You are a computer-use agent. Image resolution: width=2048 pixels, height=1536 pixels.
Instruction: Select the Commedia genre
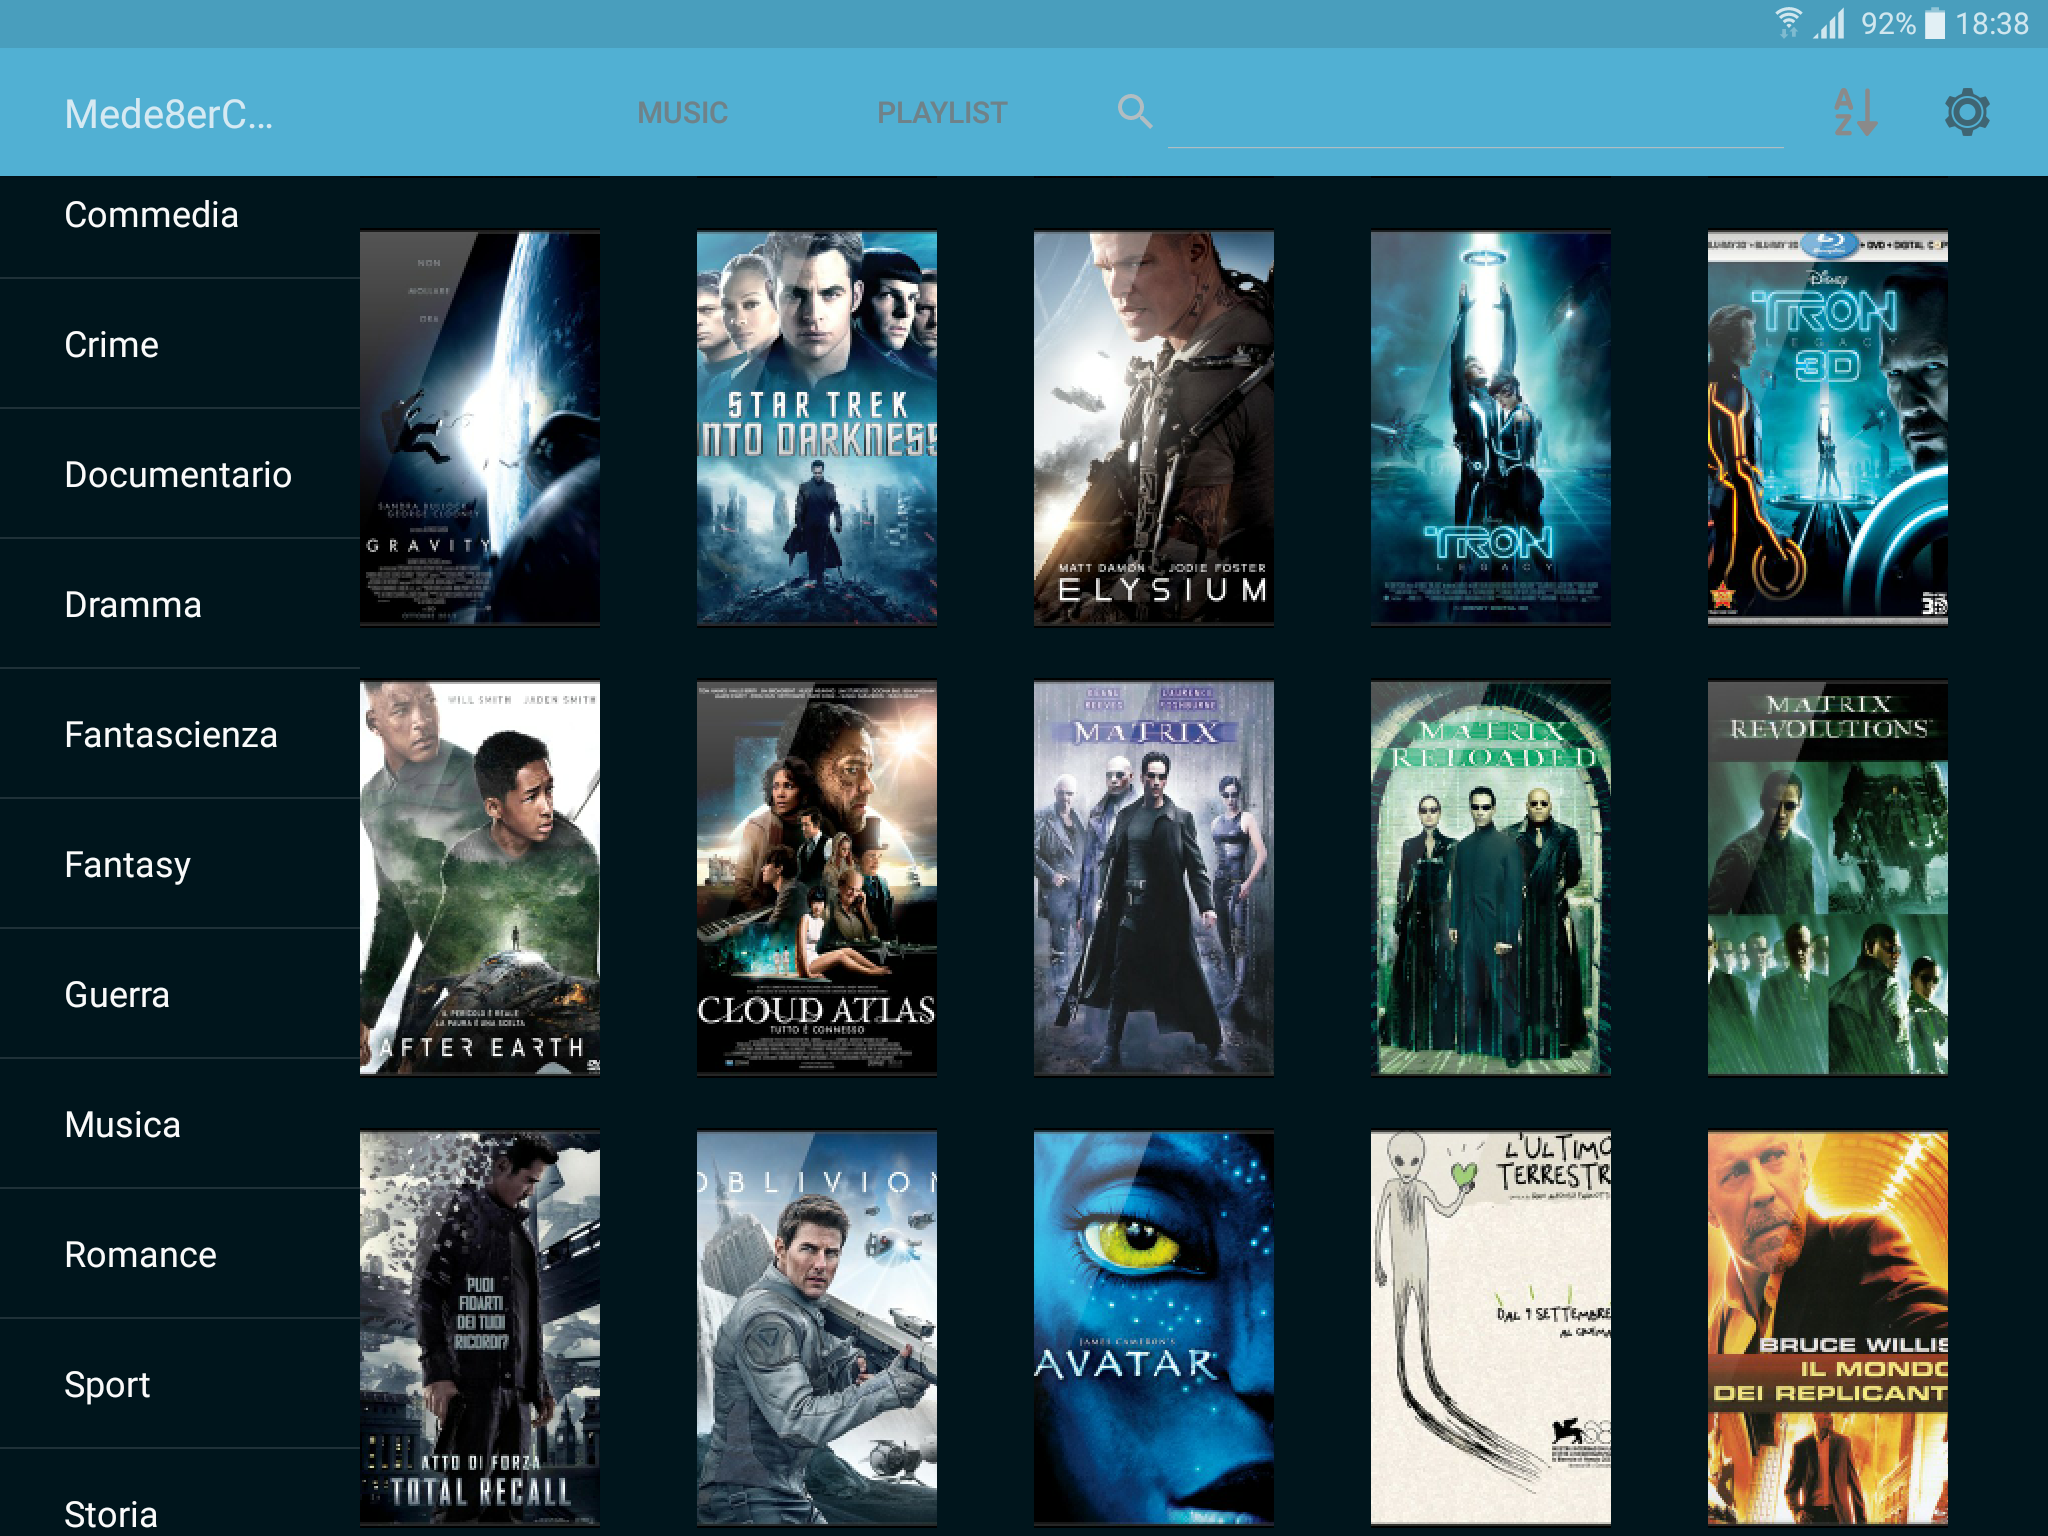180,215
